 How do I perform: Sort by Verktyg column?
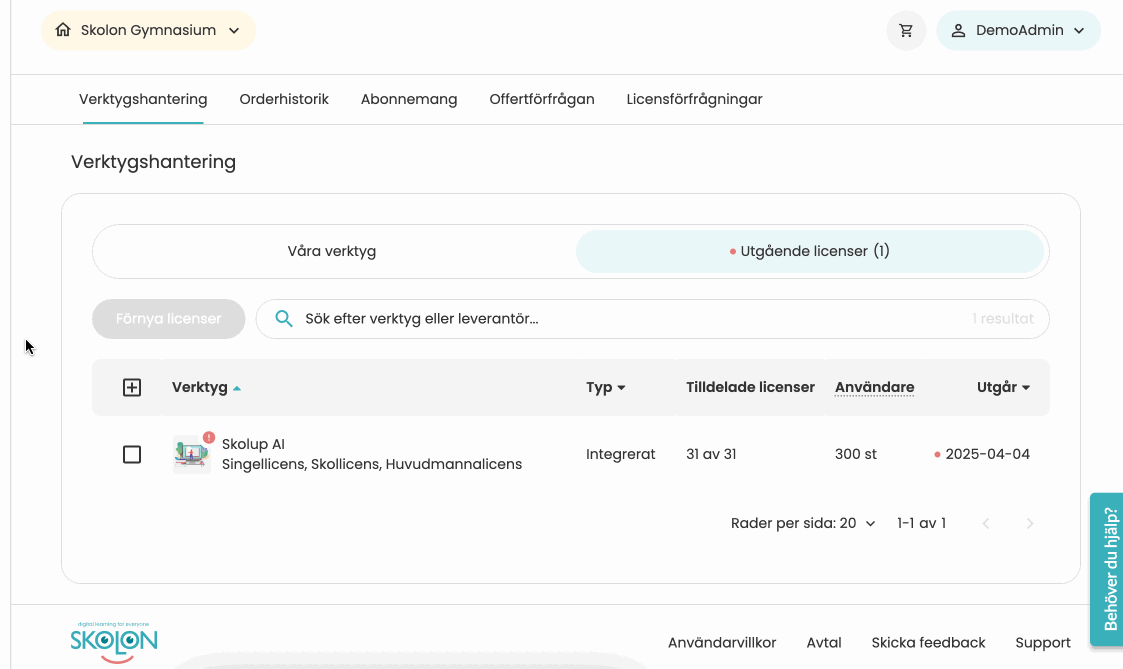(206, 388)
